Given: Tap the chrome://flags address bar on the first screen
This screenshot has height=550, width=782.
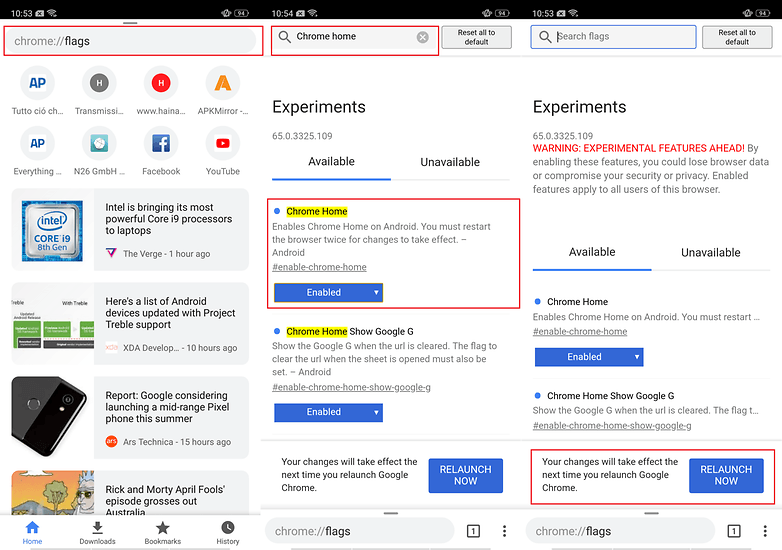Looking at the screenshot, I should tap(131, 41).
